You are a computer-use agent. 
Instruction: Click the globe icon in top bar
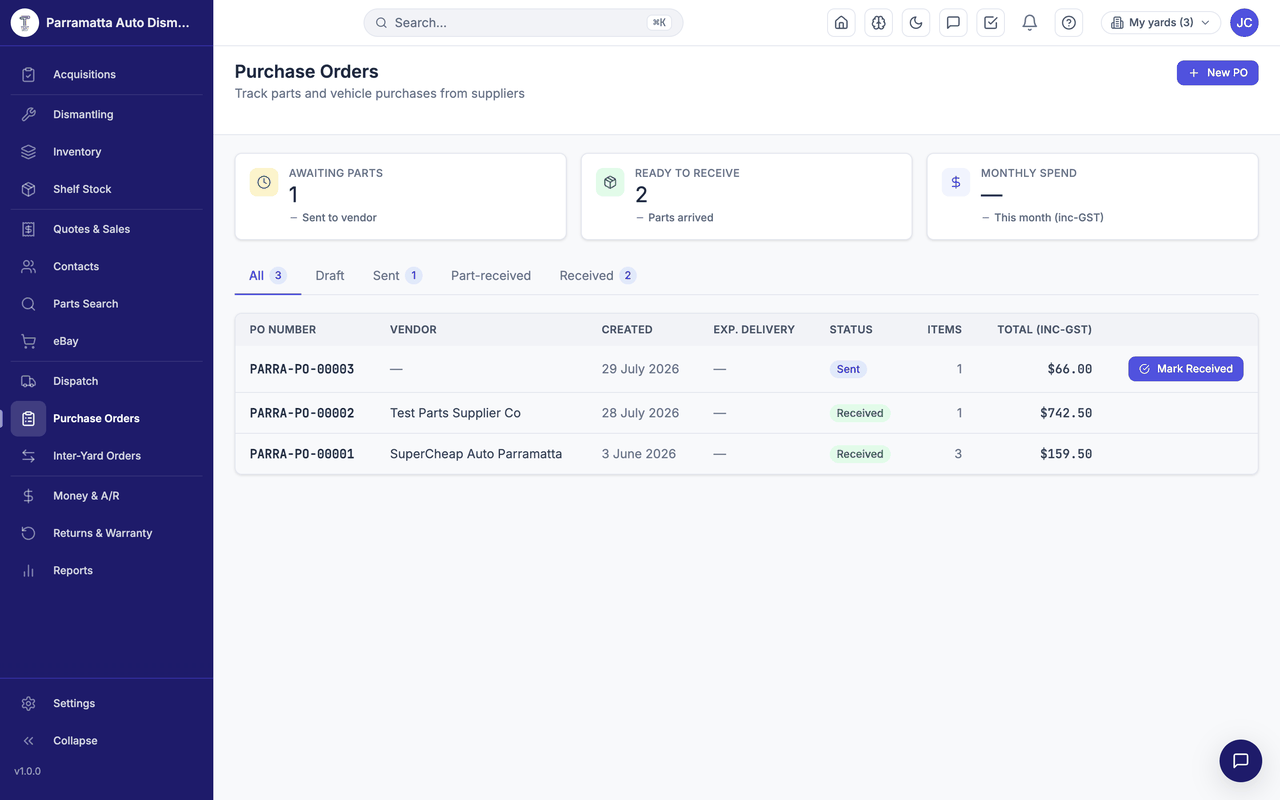(x=879, y=22)
